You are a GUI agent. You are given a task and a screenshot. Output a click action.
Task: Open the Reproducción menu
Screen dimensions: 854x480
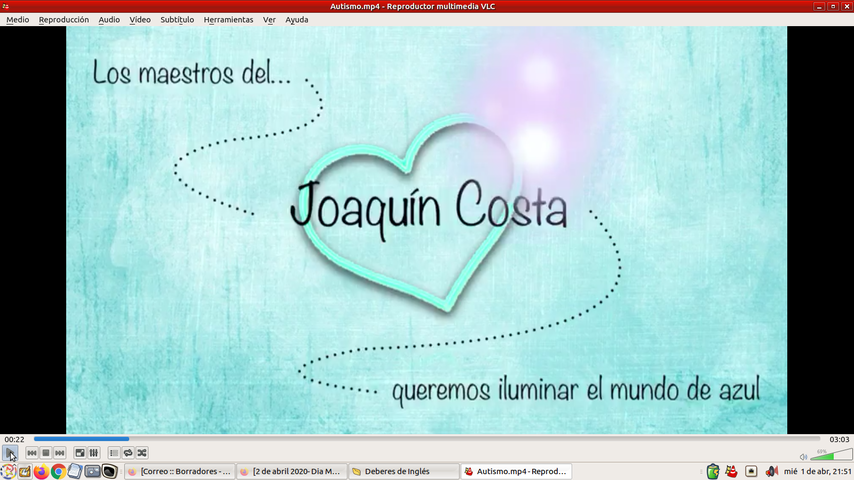click(64, 20)
